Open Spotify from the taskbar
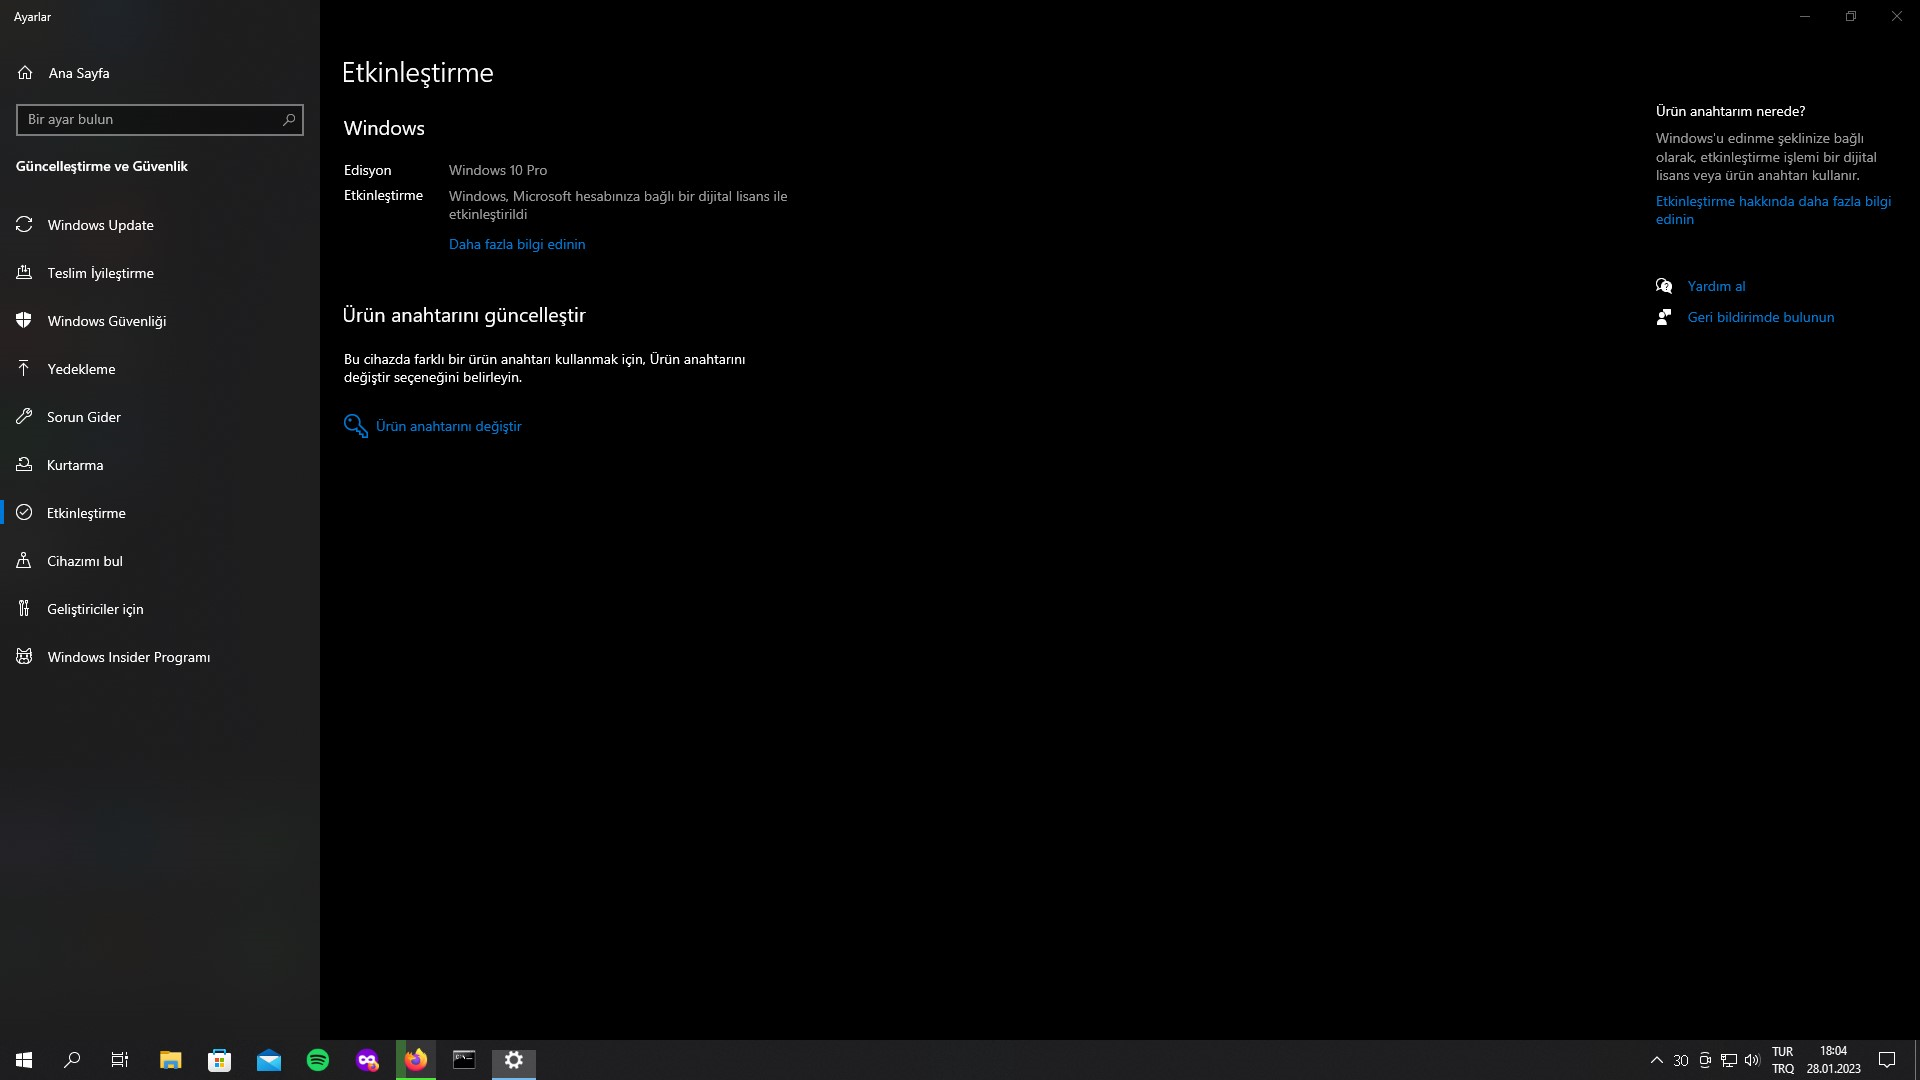1920x1080 pixels. 318,1060
